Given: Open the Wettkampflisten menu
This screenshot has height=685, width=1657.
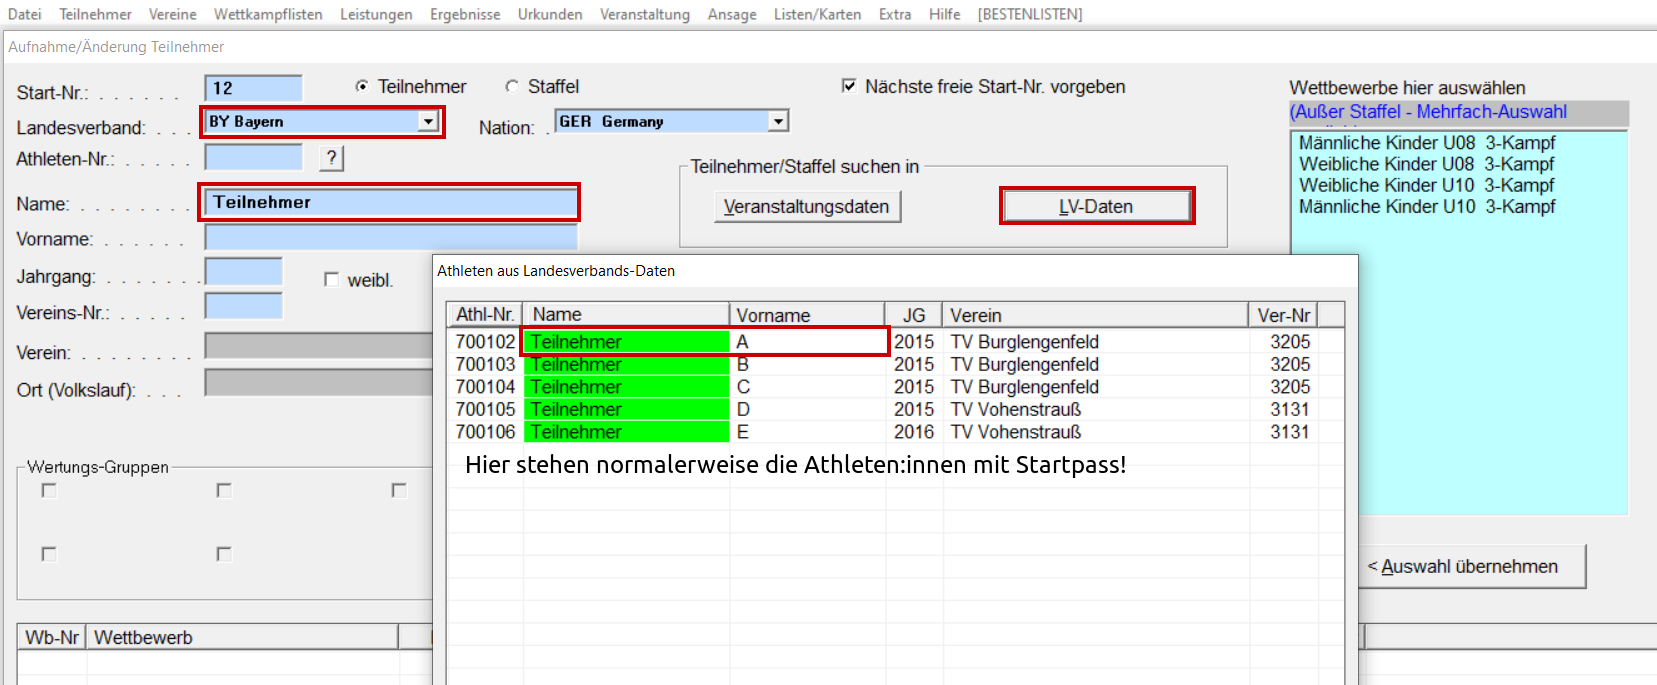Looking at the screenshot, I should [268, 14].
